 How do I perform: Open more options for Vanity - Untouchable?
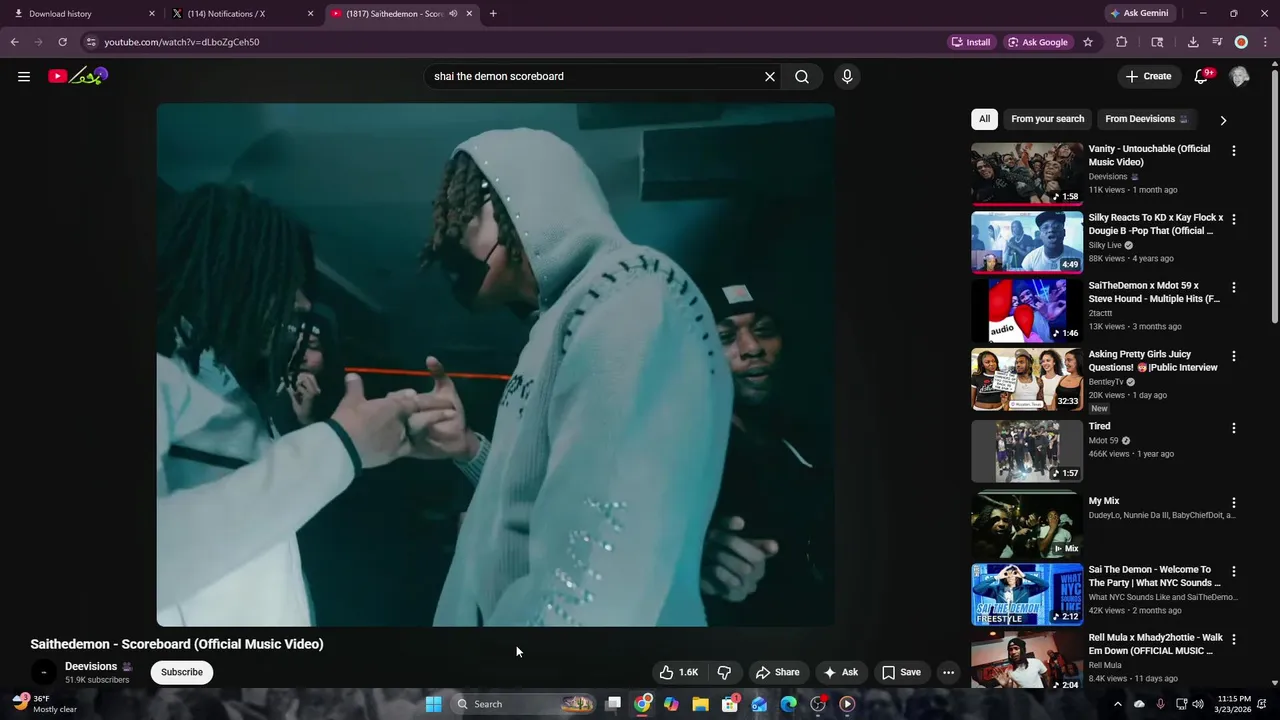click(1233, 151)
